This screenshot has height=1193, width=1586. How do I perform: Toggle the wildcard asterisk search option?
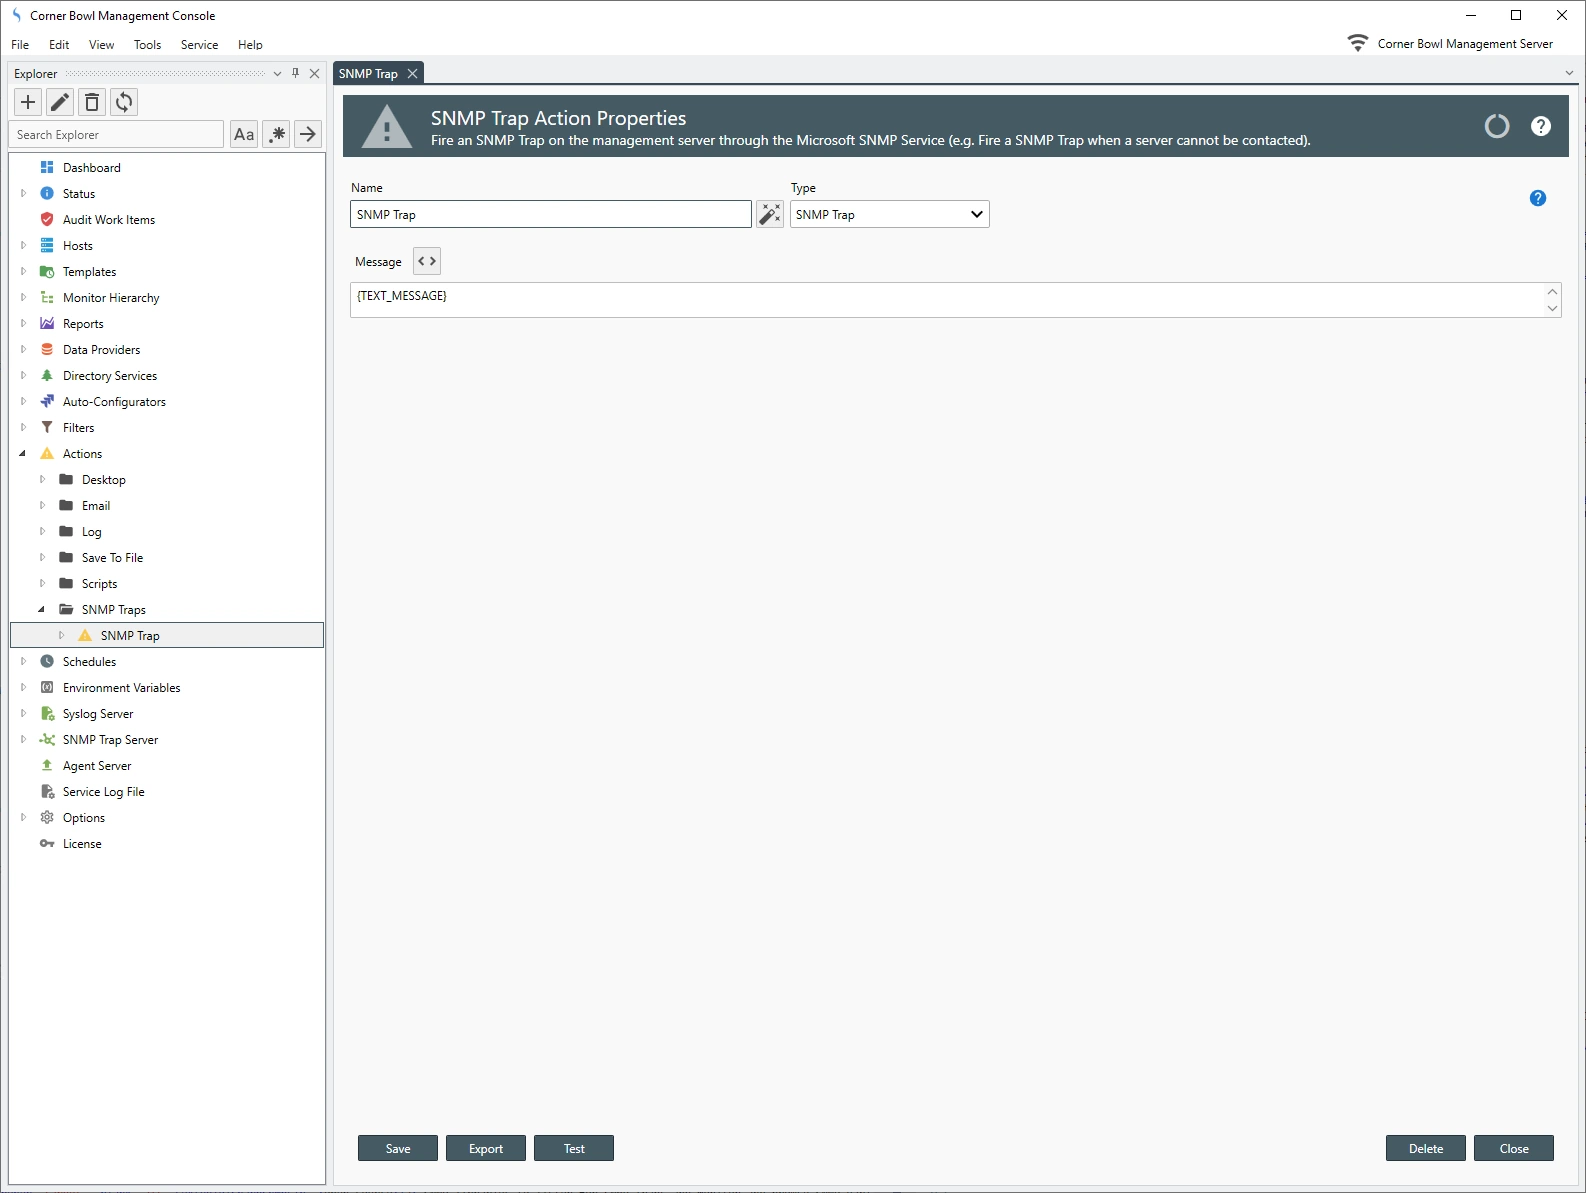pyautogui.click(x=277, y=134)
